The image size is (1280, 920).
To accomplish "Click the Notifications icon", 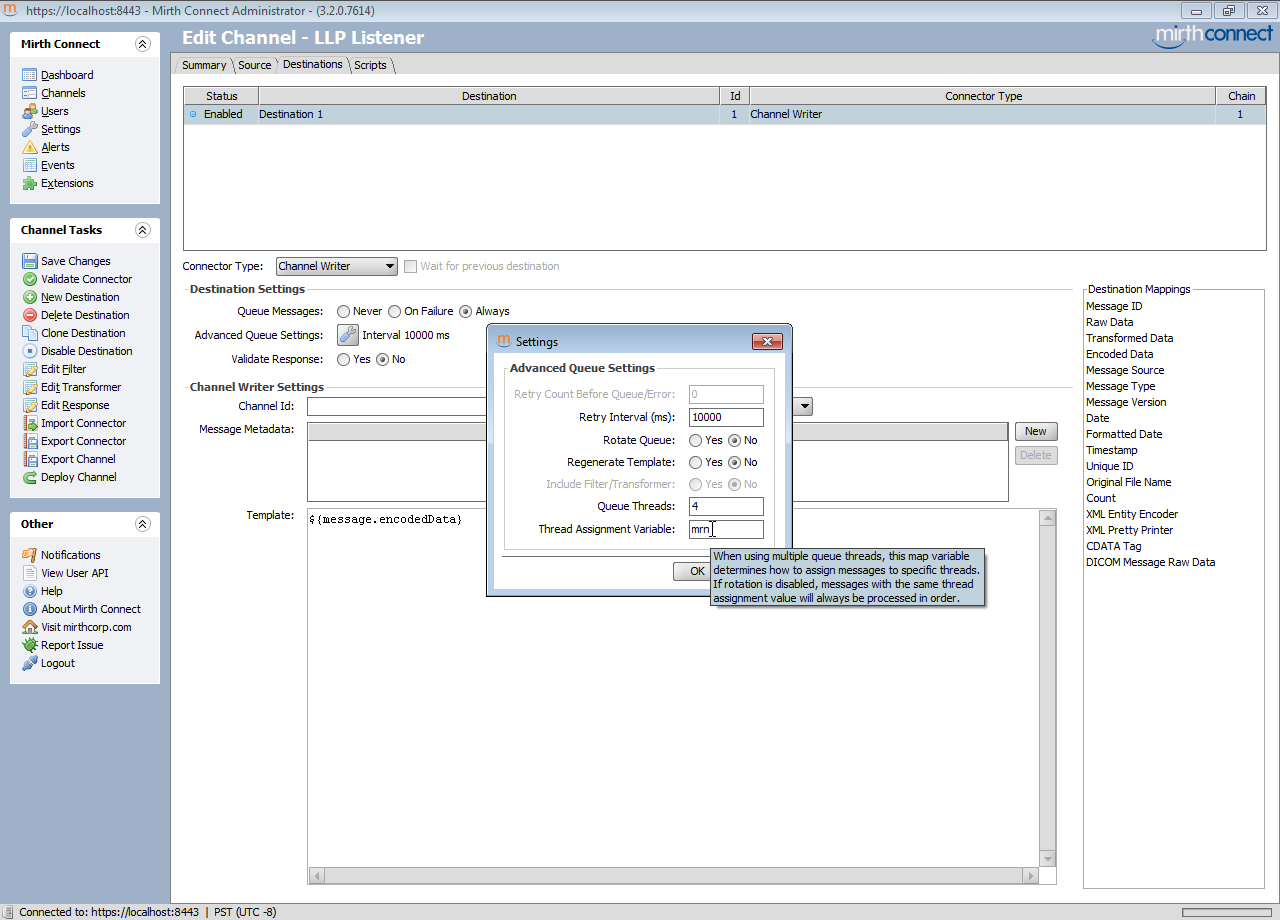I will coord(30,555).
